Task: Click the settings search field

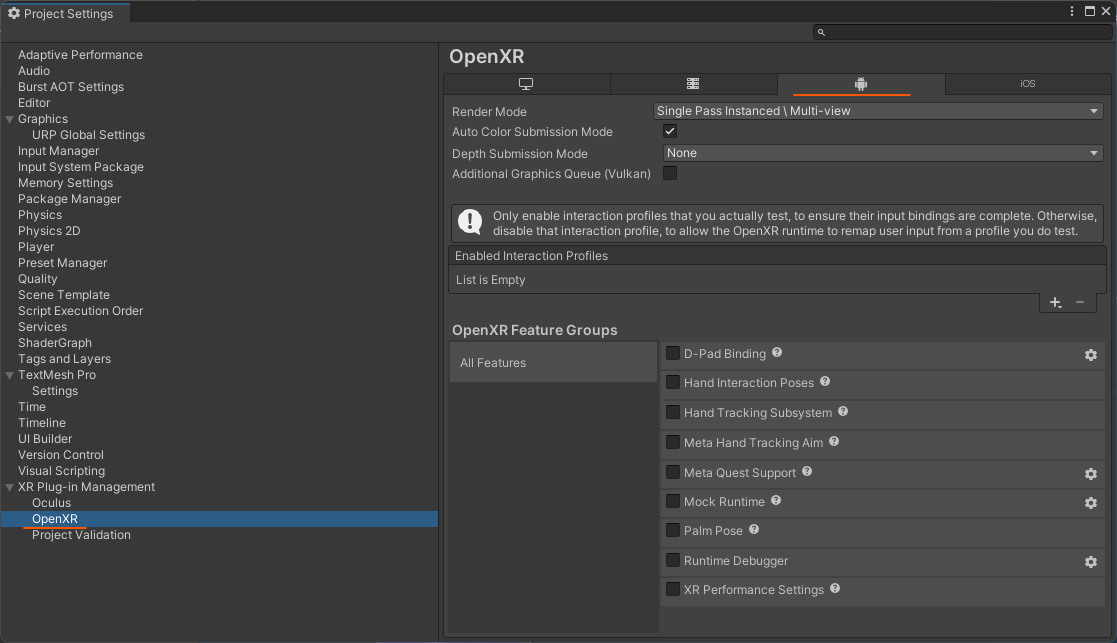Action: coord(962,32)
